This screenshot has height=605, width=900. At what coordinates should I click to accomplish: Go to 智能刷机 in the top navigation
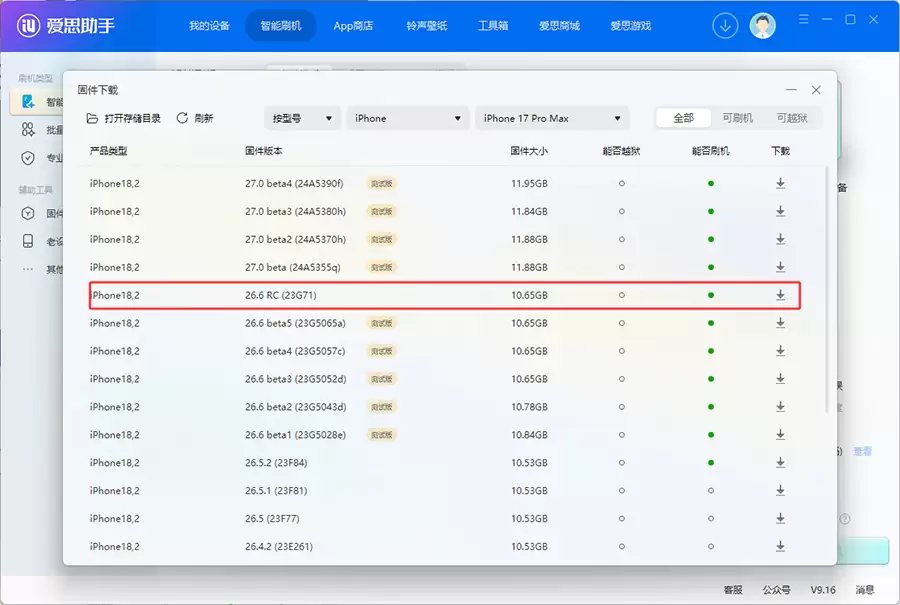click(x=281, y=26)
